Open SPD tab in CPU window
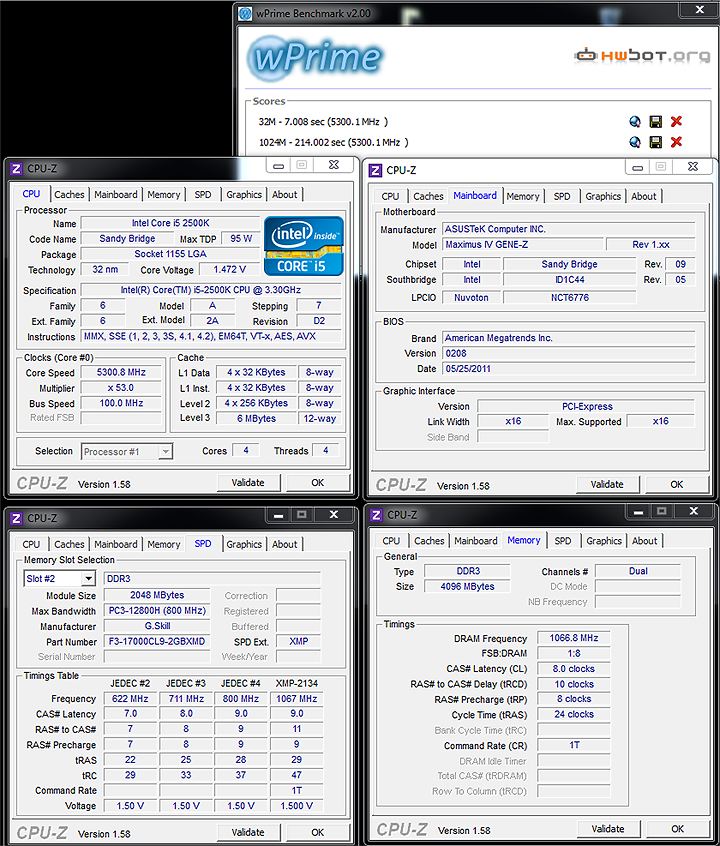 203,195
